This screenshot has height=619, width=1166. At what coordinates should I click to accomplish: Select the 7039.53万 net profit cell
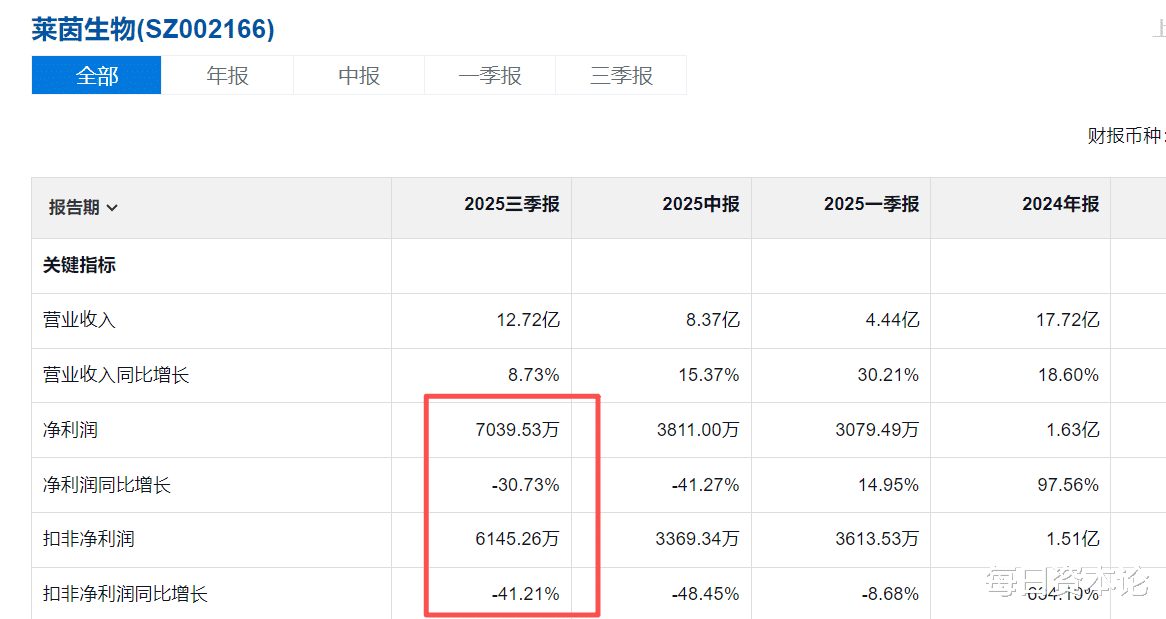point(517,430)
